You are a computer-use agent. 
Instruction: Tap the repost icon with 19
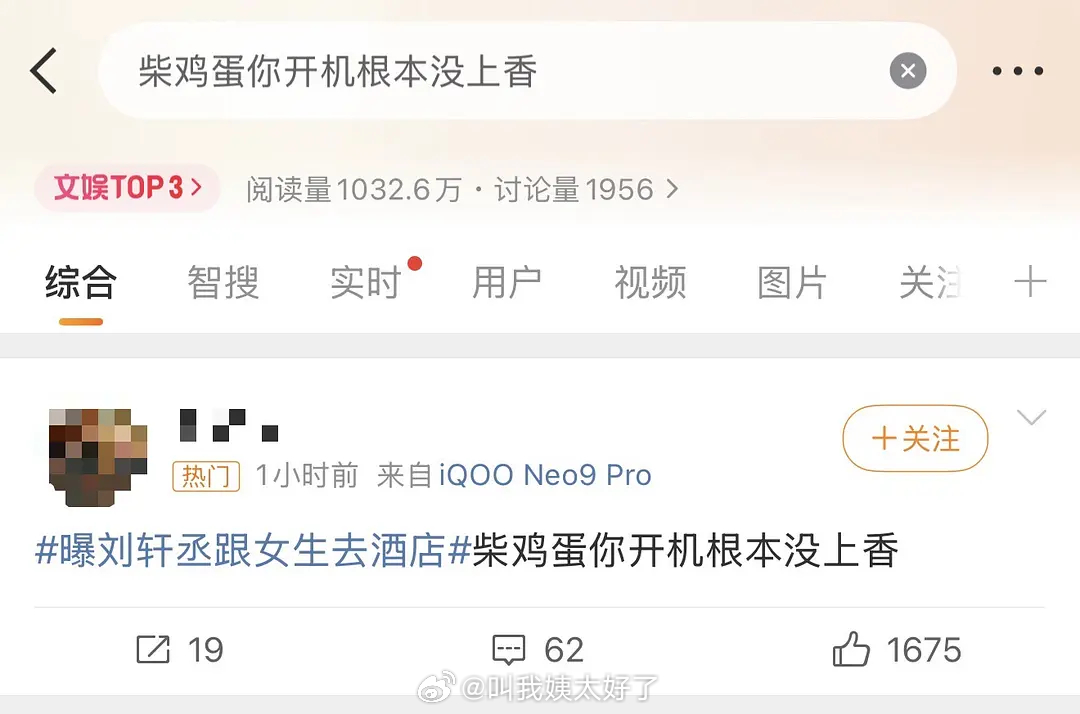click(153, 649)
